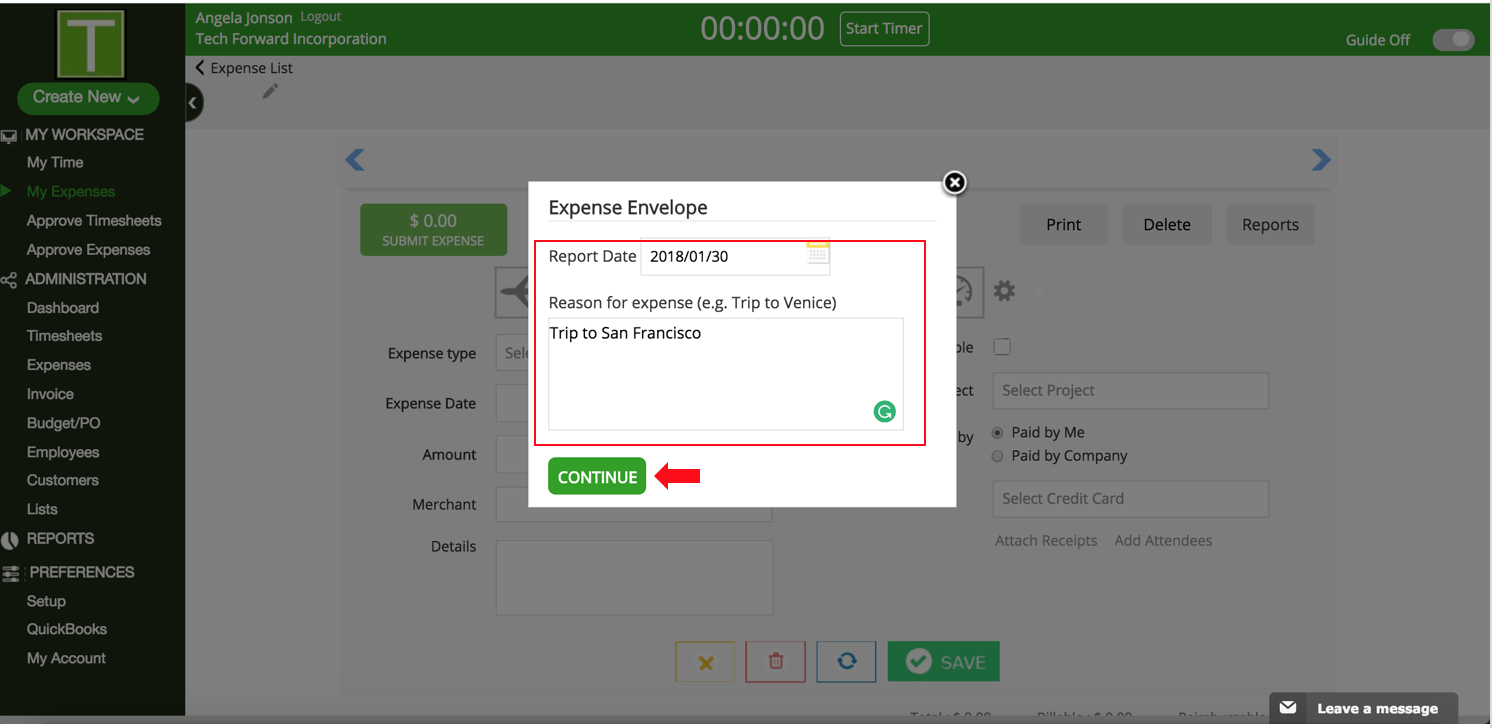Image resolution: width=1492 pixels, height=728 pixels.
Task: Select the Paid by Company option
Action: (x=997, y=456)
